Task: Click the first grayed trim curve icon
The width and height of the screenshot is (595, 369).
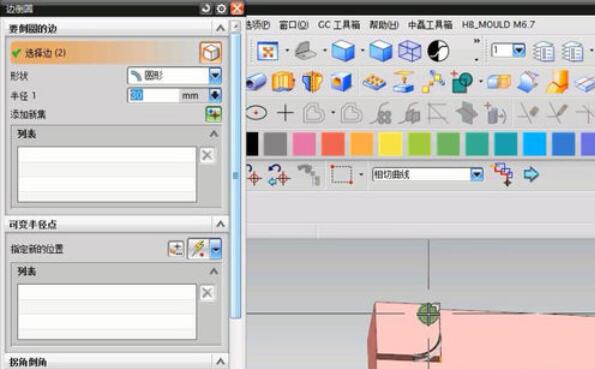Action: [x=529, y=113]
